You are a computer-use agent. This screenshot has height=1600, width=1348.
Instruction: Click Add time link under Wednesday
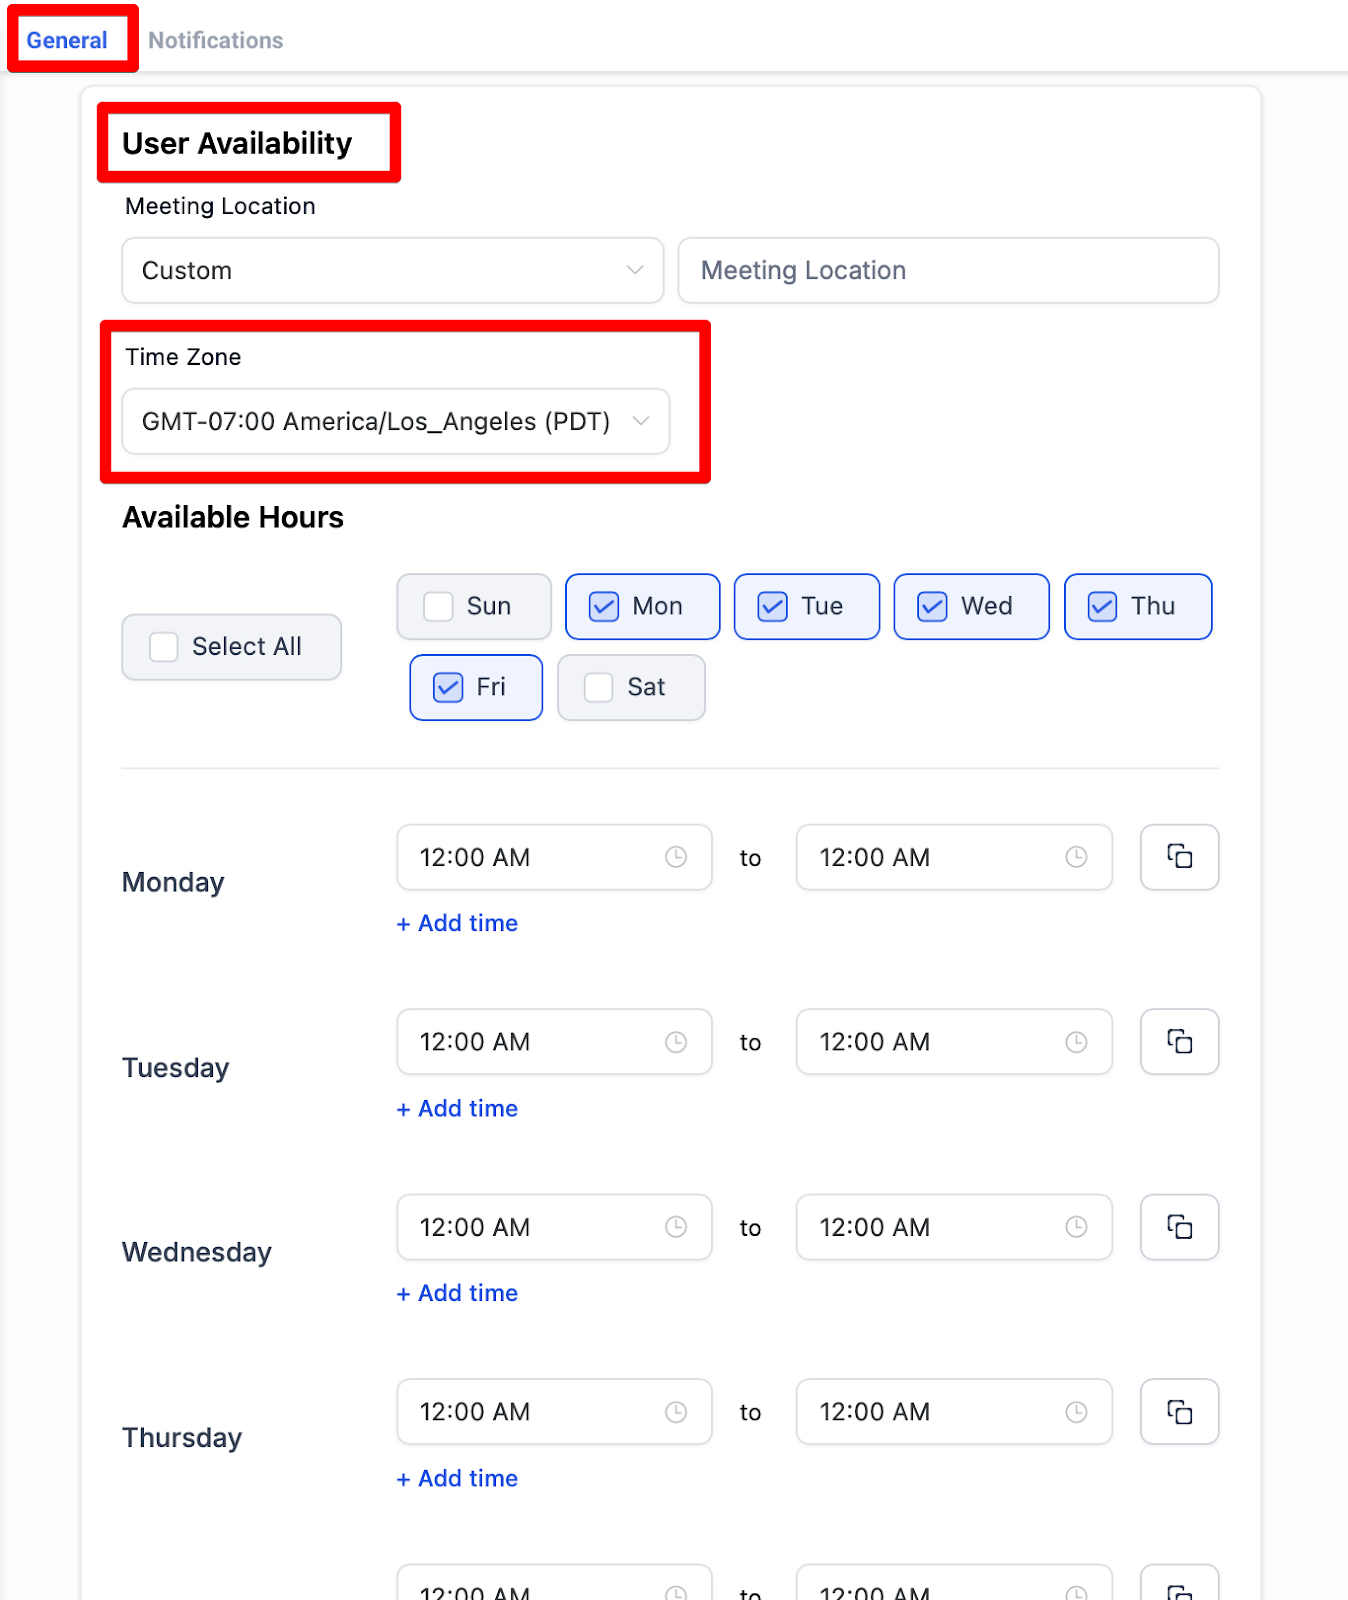(x=458, y=1294)
